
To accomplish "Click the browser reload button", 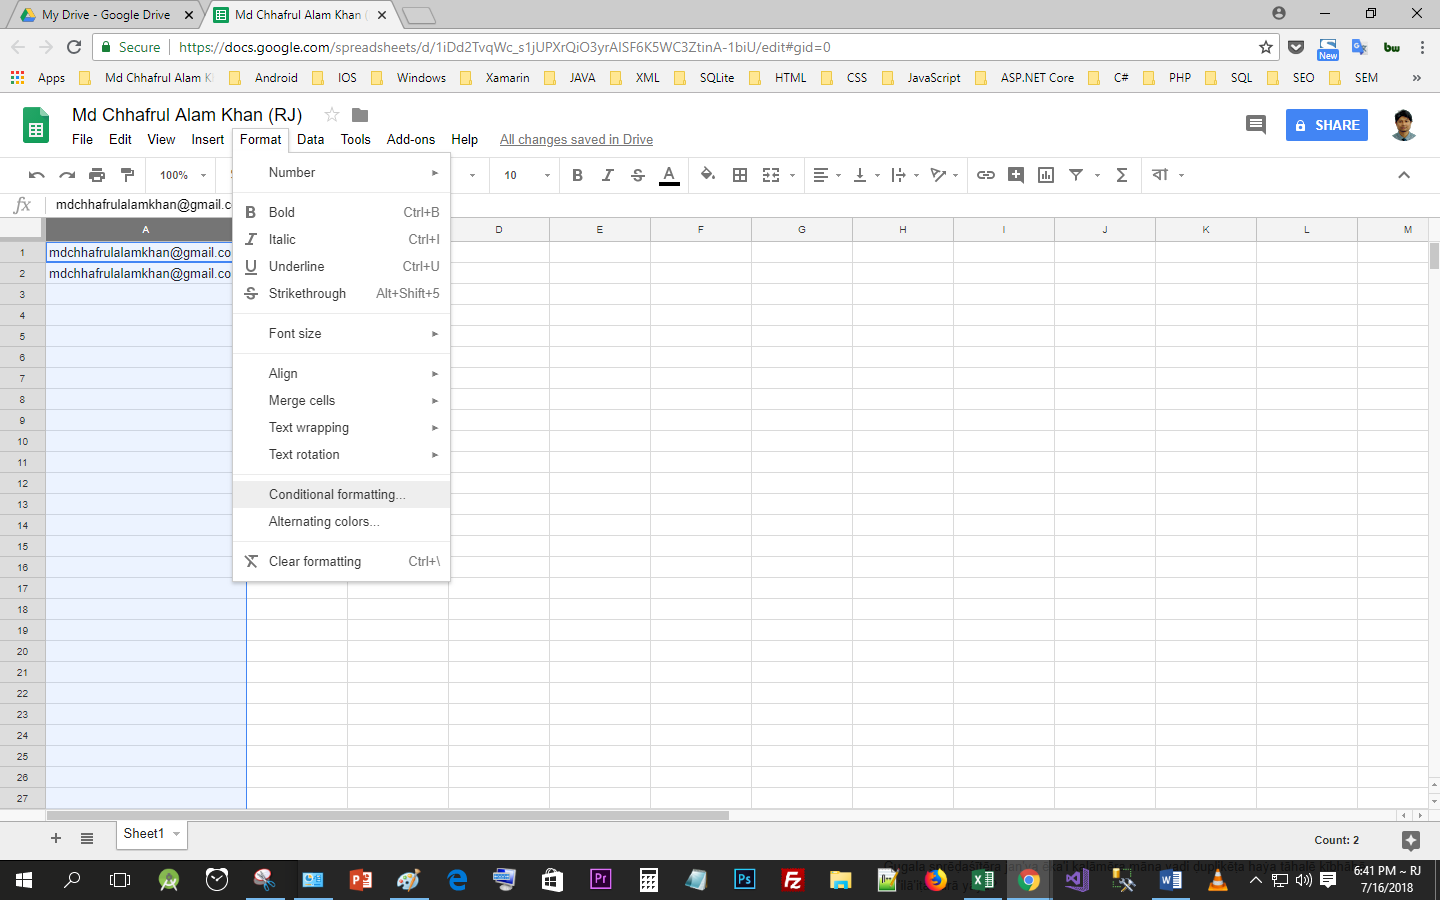I will (74, 47).
